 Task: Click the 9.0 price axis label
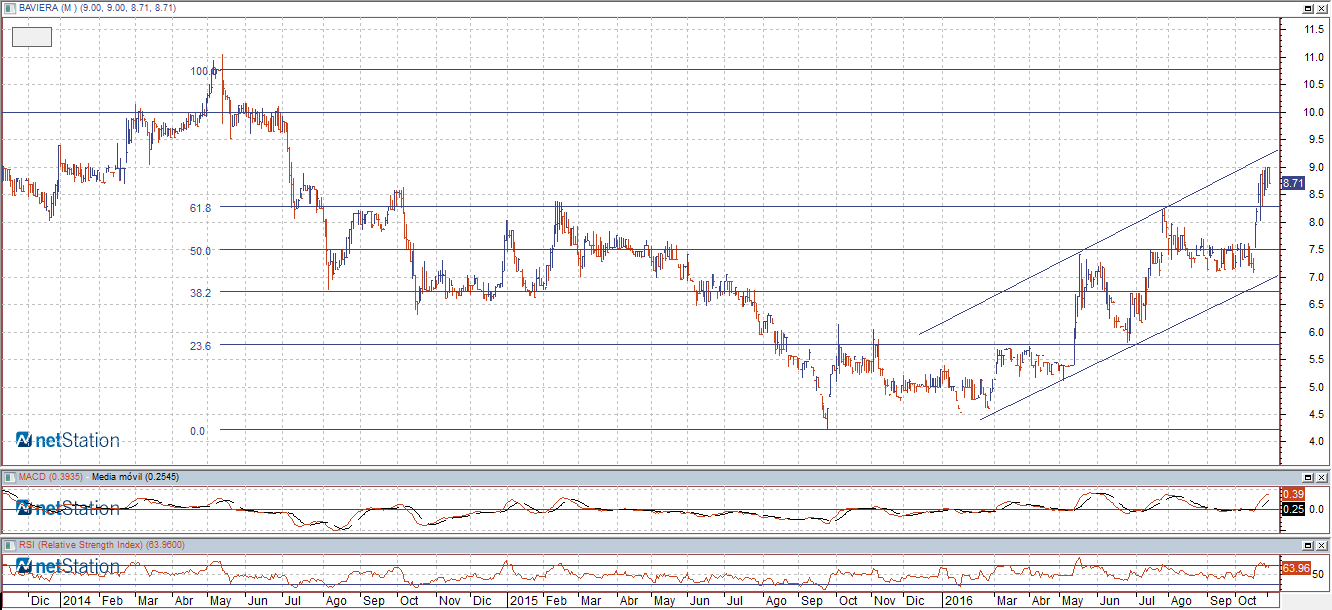(1317, 167)
